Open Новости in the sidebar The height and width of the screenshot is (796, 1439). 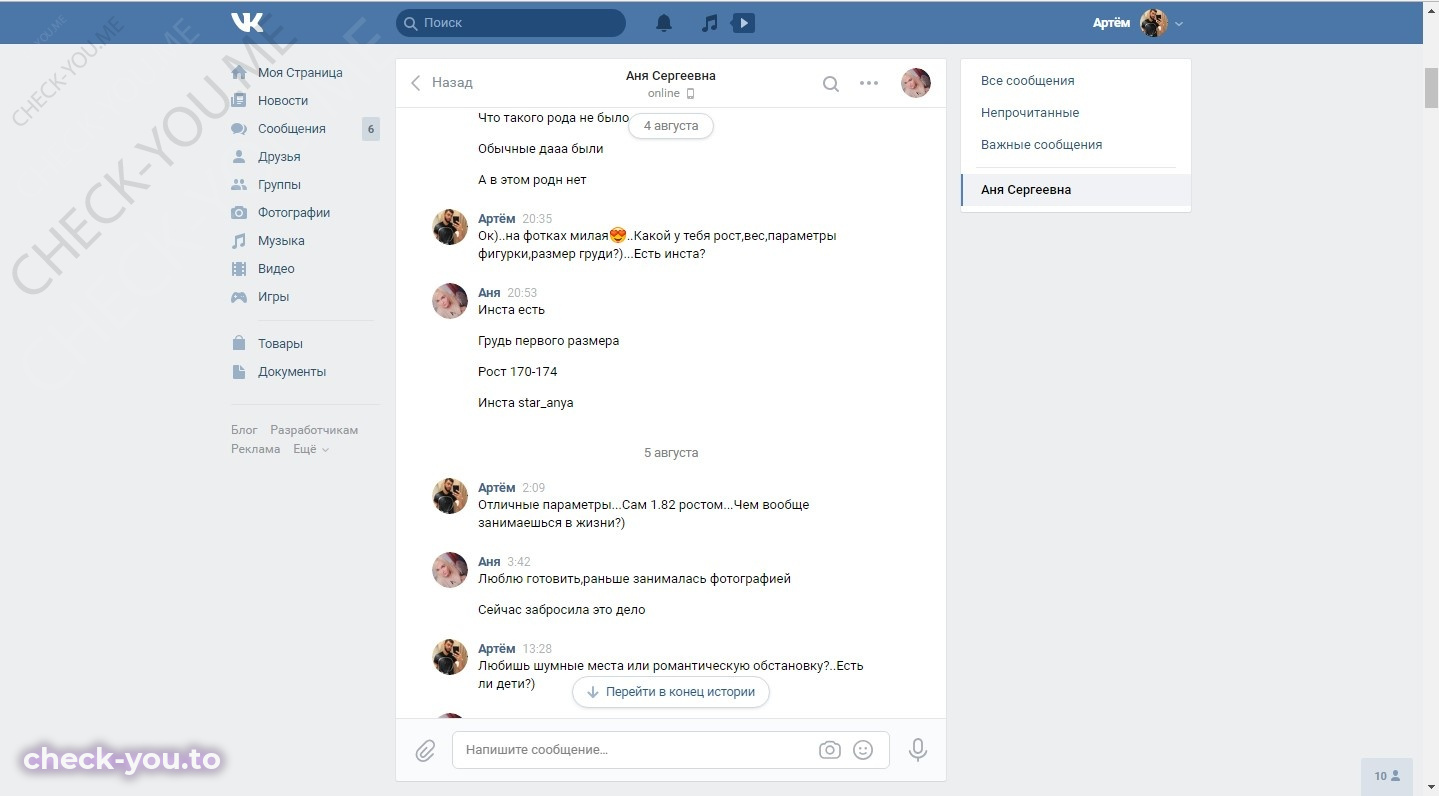(x=283, y=101)
